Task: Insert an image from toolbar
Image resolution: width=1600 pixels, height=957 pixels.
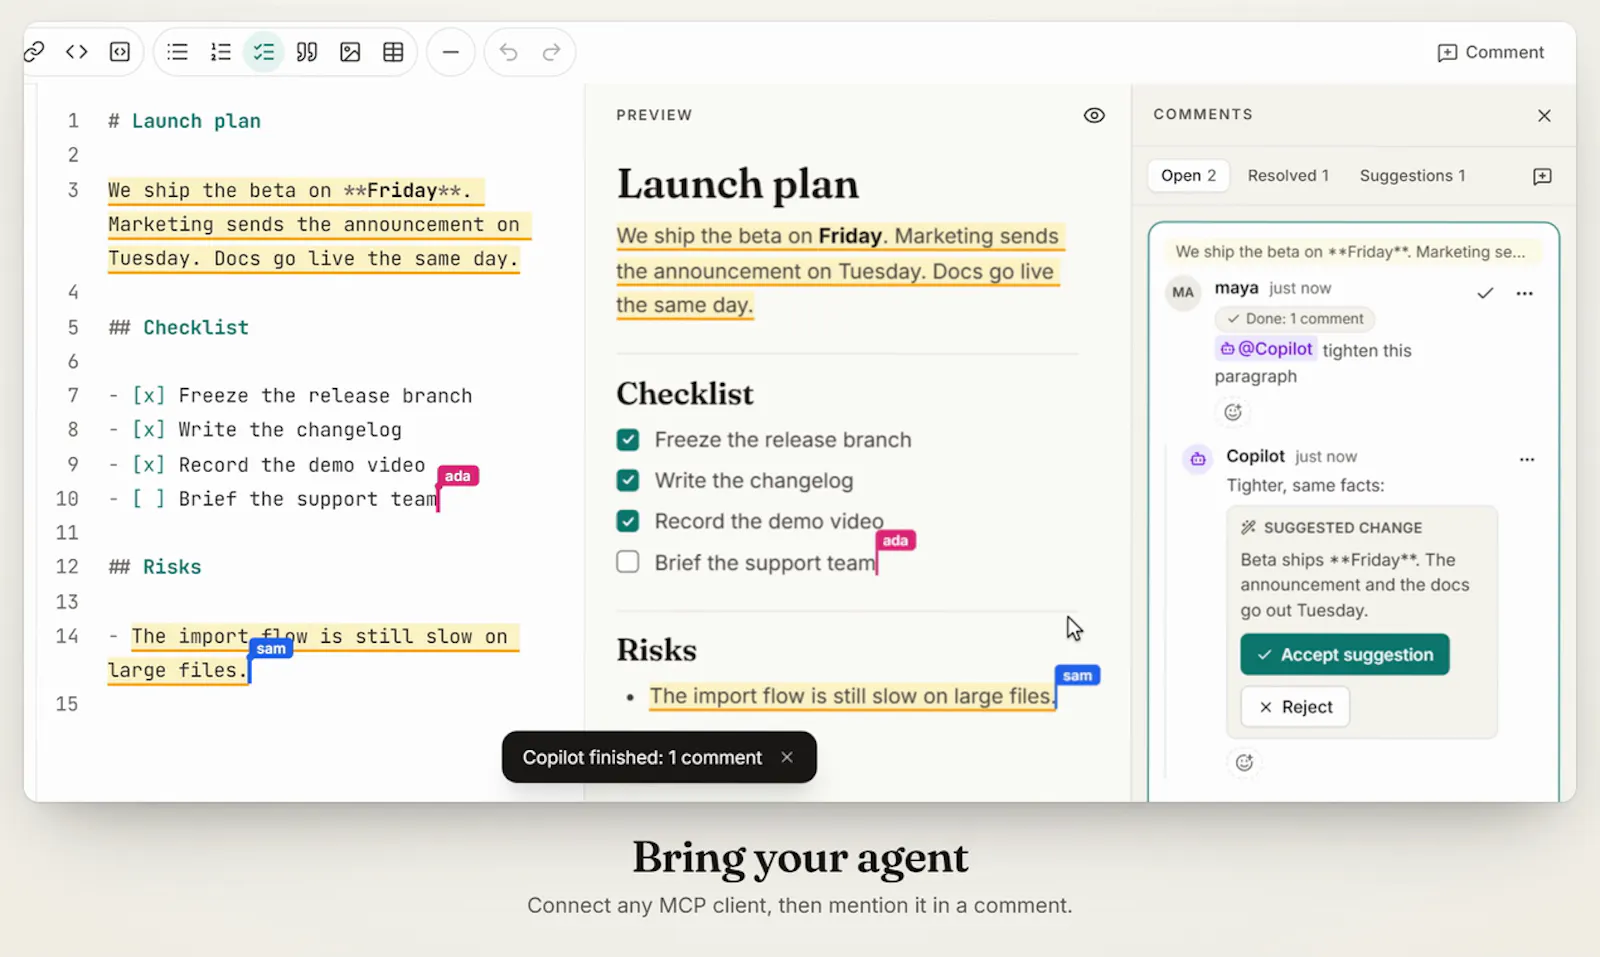Action: click(350, 52)
